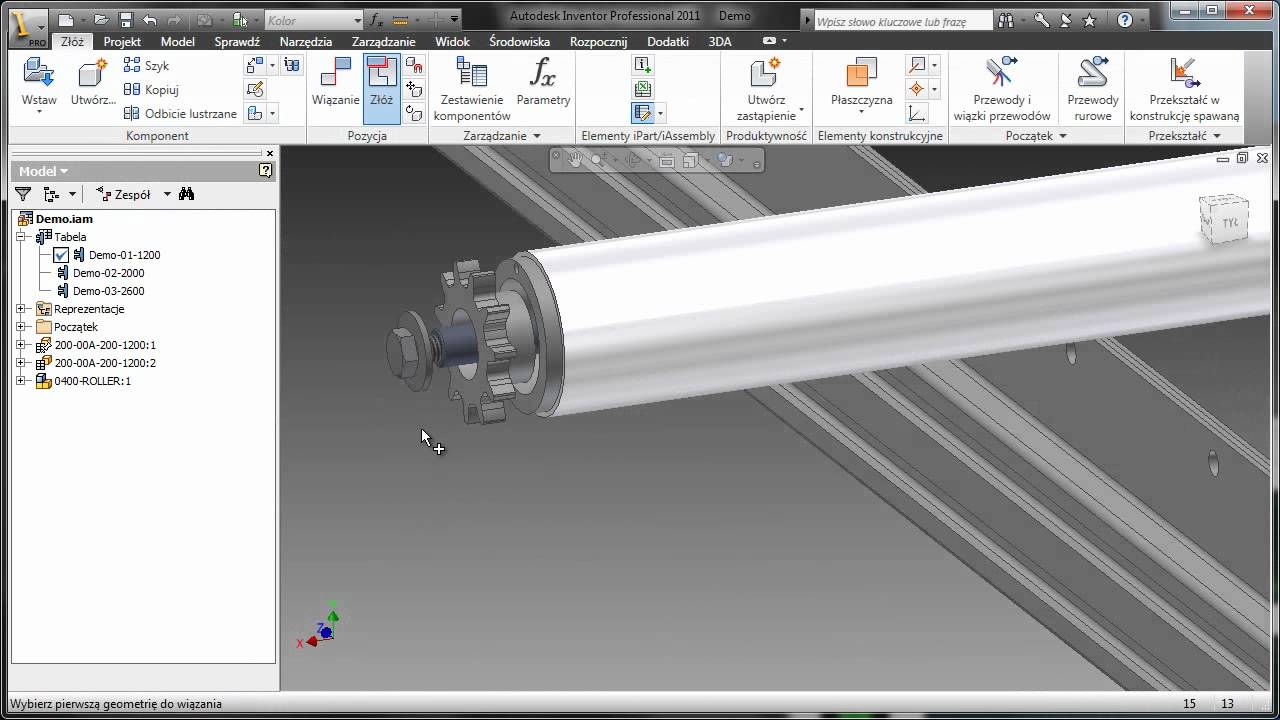Click the Utwórz zastąpienie icon
The width and height of the screenshot is (1280, 720).
(765, 74)
